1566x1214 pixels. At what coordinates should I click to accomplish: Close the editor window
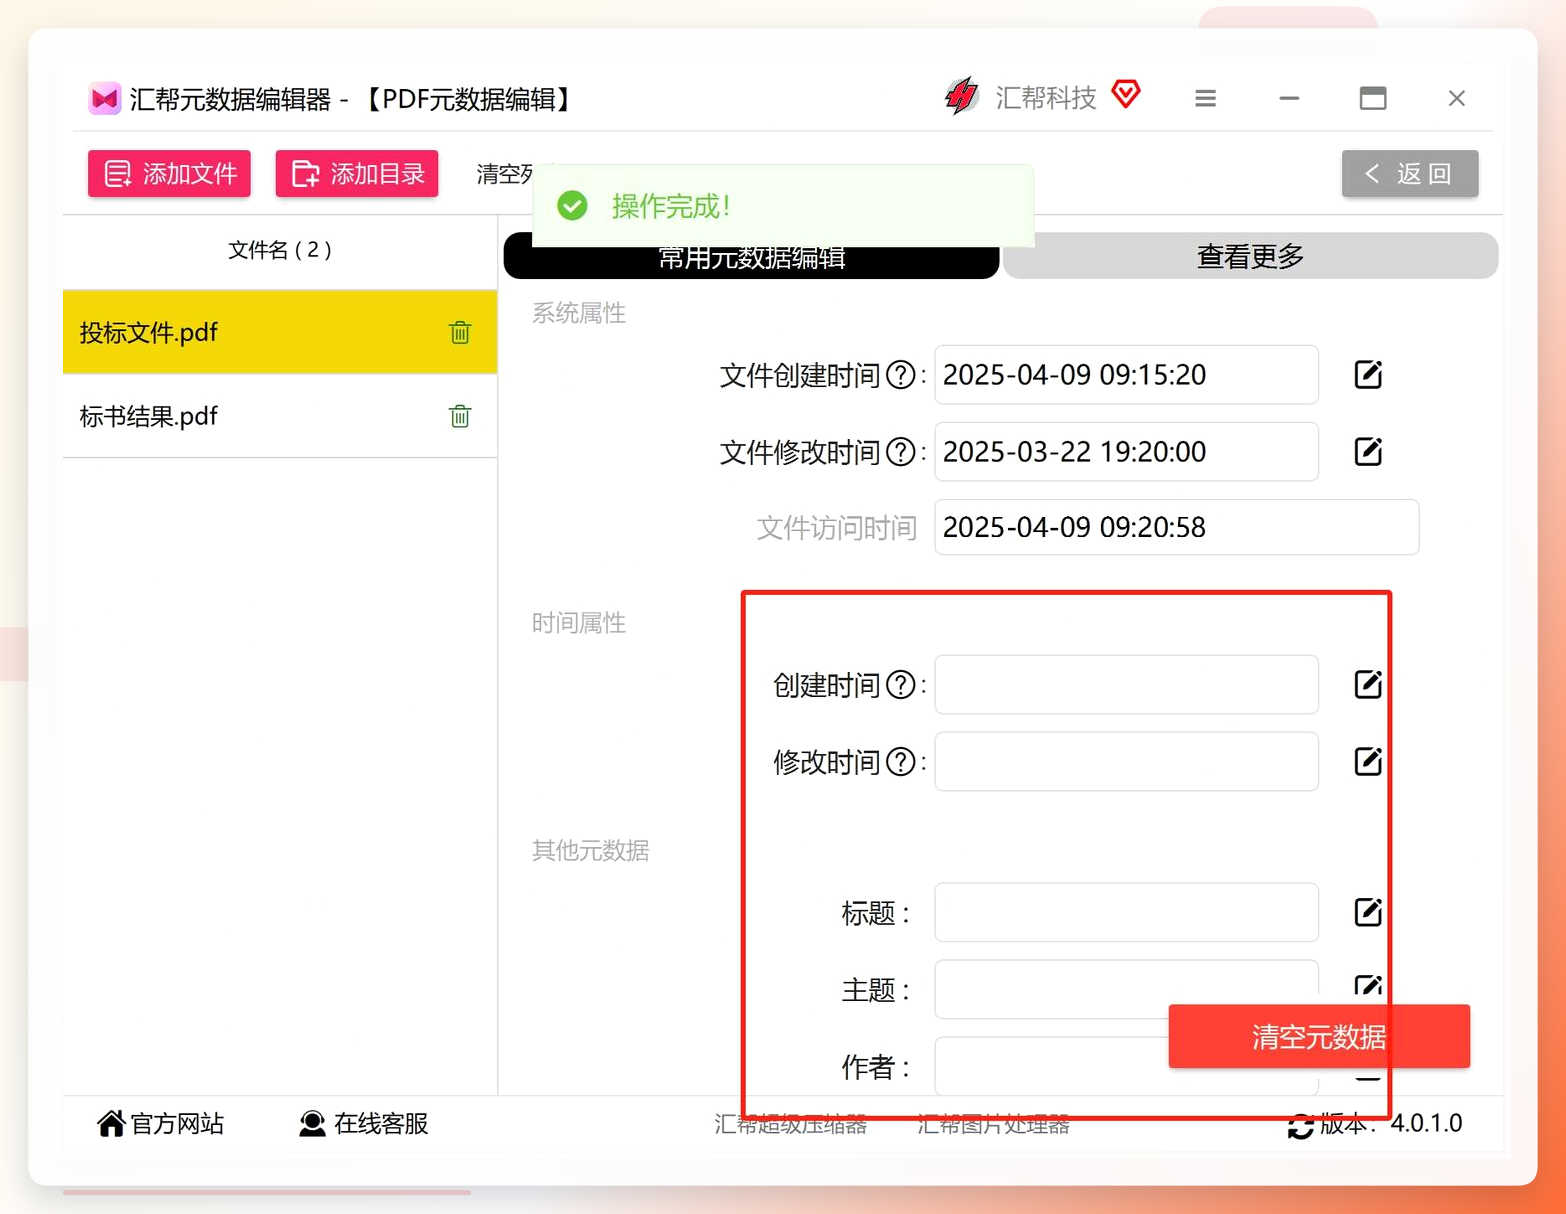pos(1456,98)
